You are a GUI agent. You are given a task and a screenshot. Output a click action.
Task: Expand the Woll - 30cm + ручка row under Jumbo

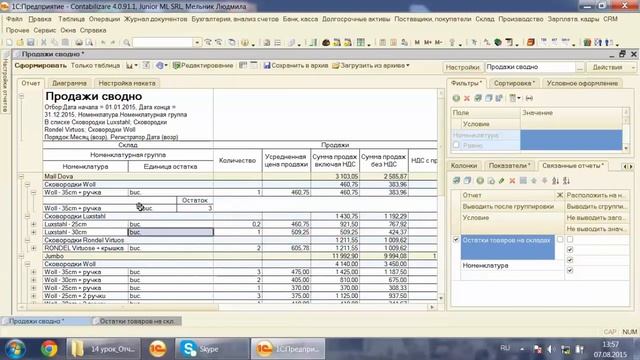[x=33, y=280]
